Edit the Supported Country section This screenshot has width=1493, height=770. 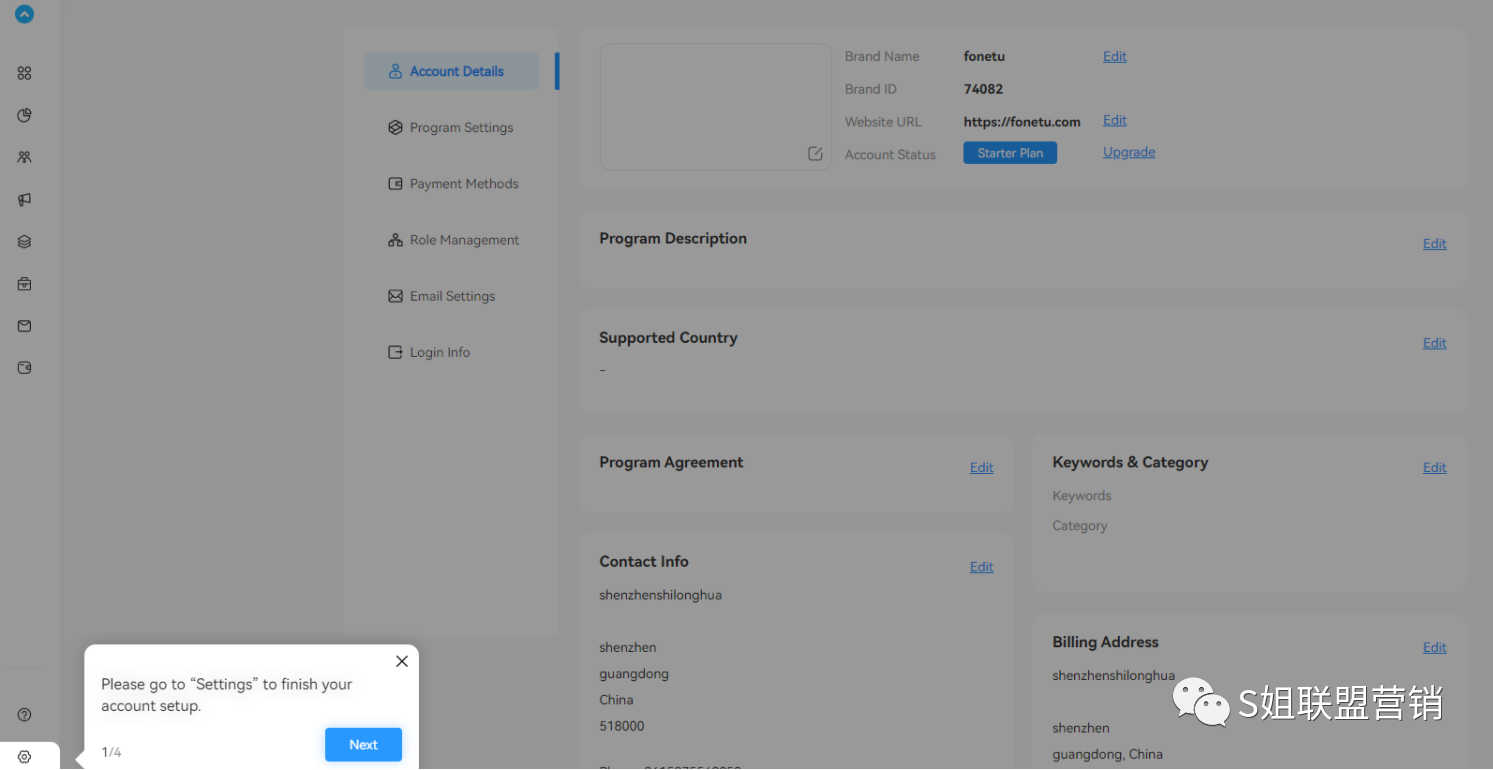[1435, 343]
